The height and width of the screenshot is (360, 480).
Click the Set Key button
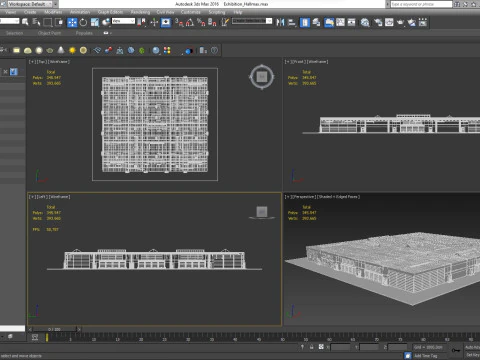[x=473, y=355]
